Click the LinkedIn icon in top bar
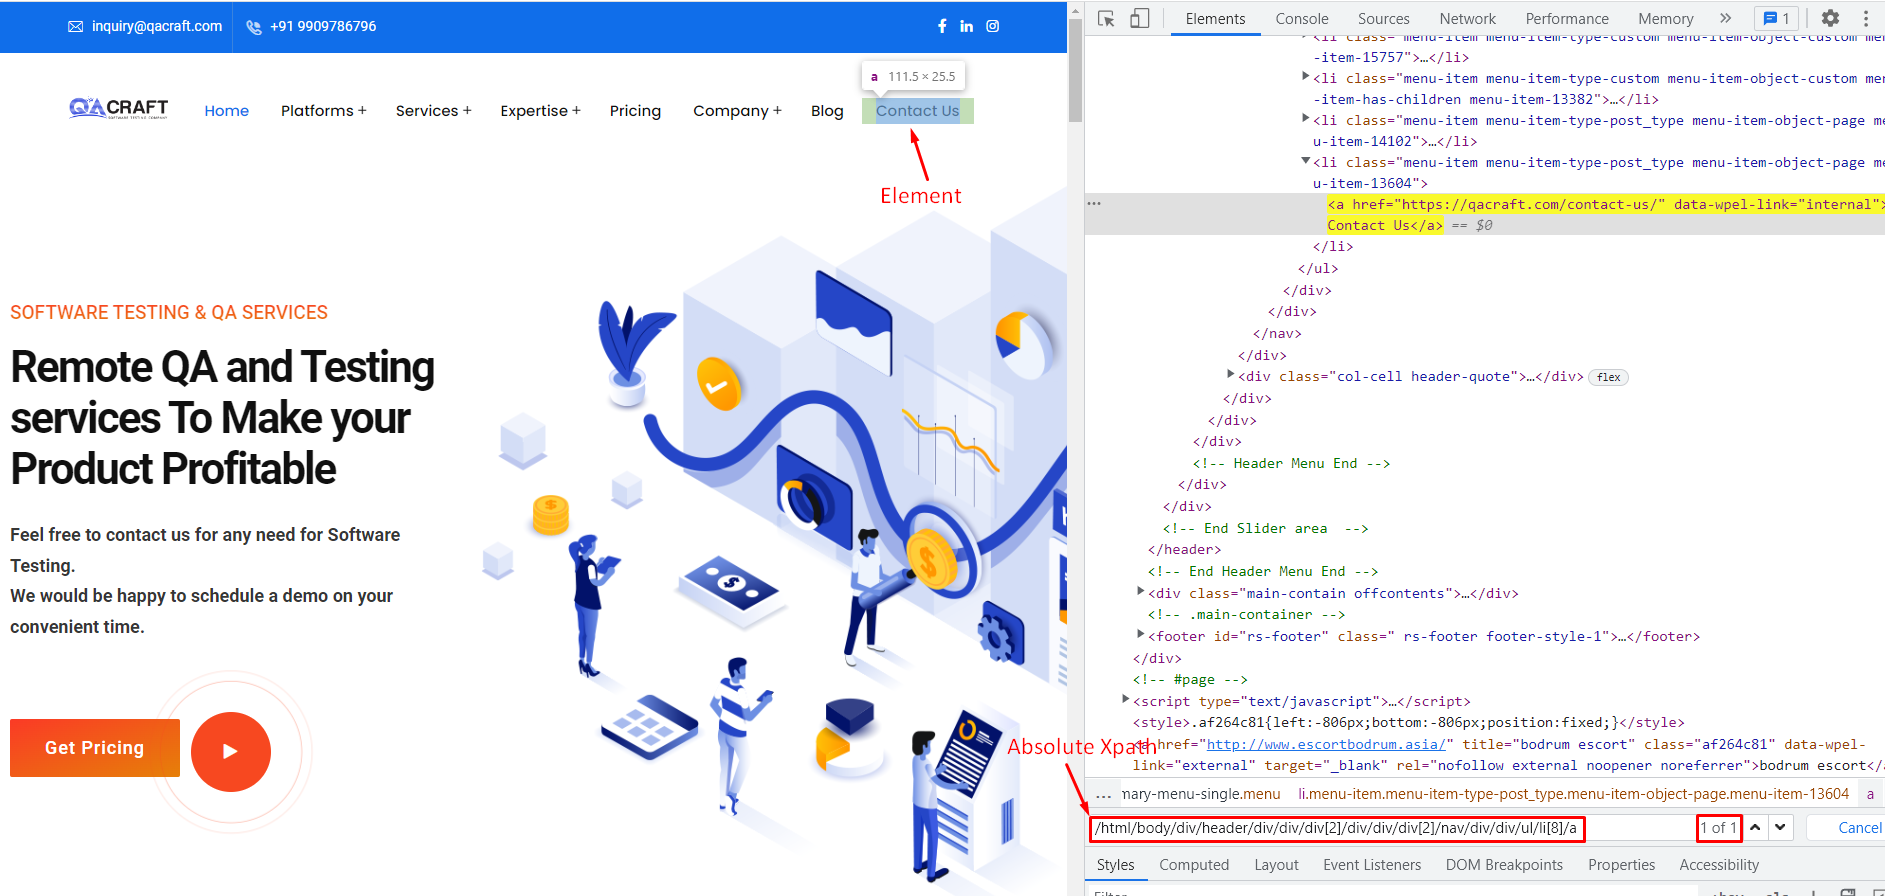Viewport: 1885px width, 896px height. (967, 26)
